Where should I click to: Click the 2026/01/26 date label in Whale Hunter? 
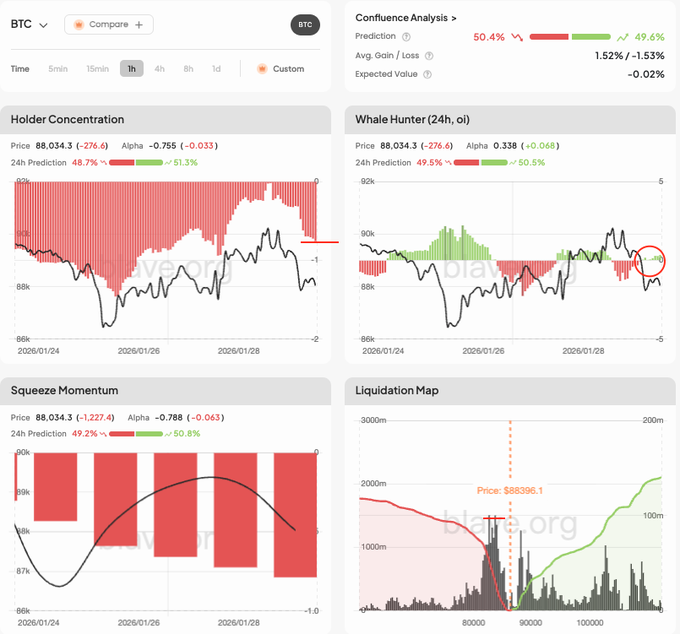(x=483, y=351)
